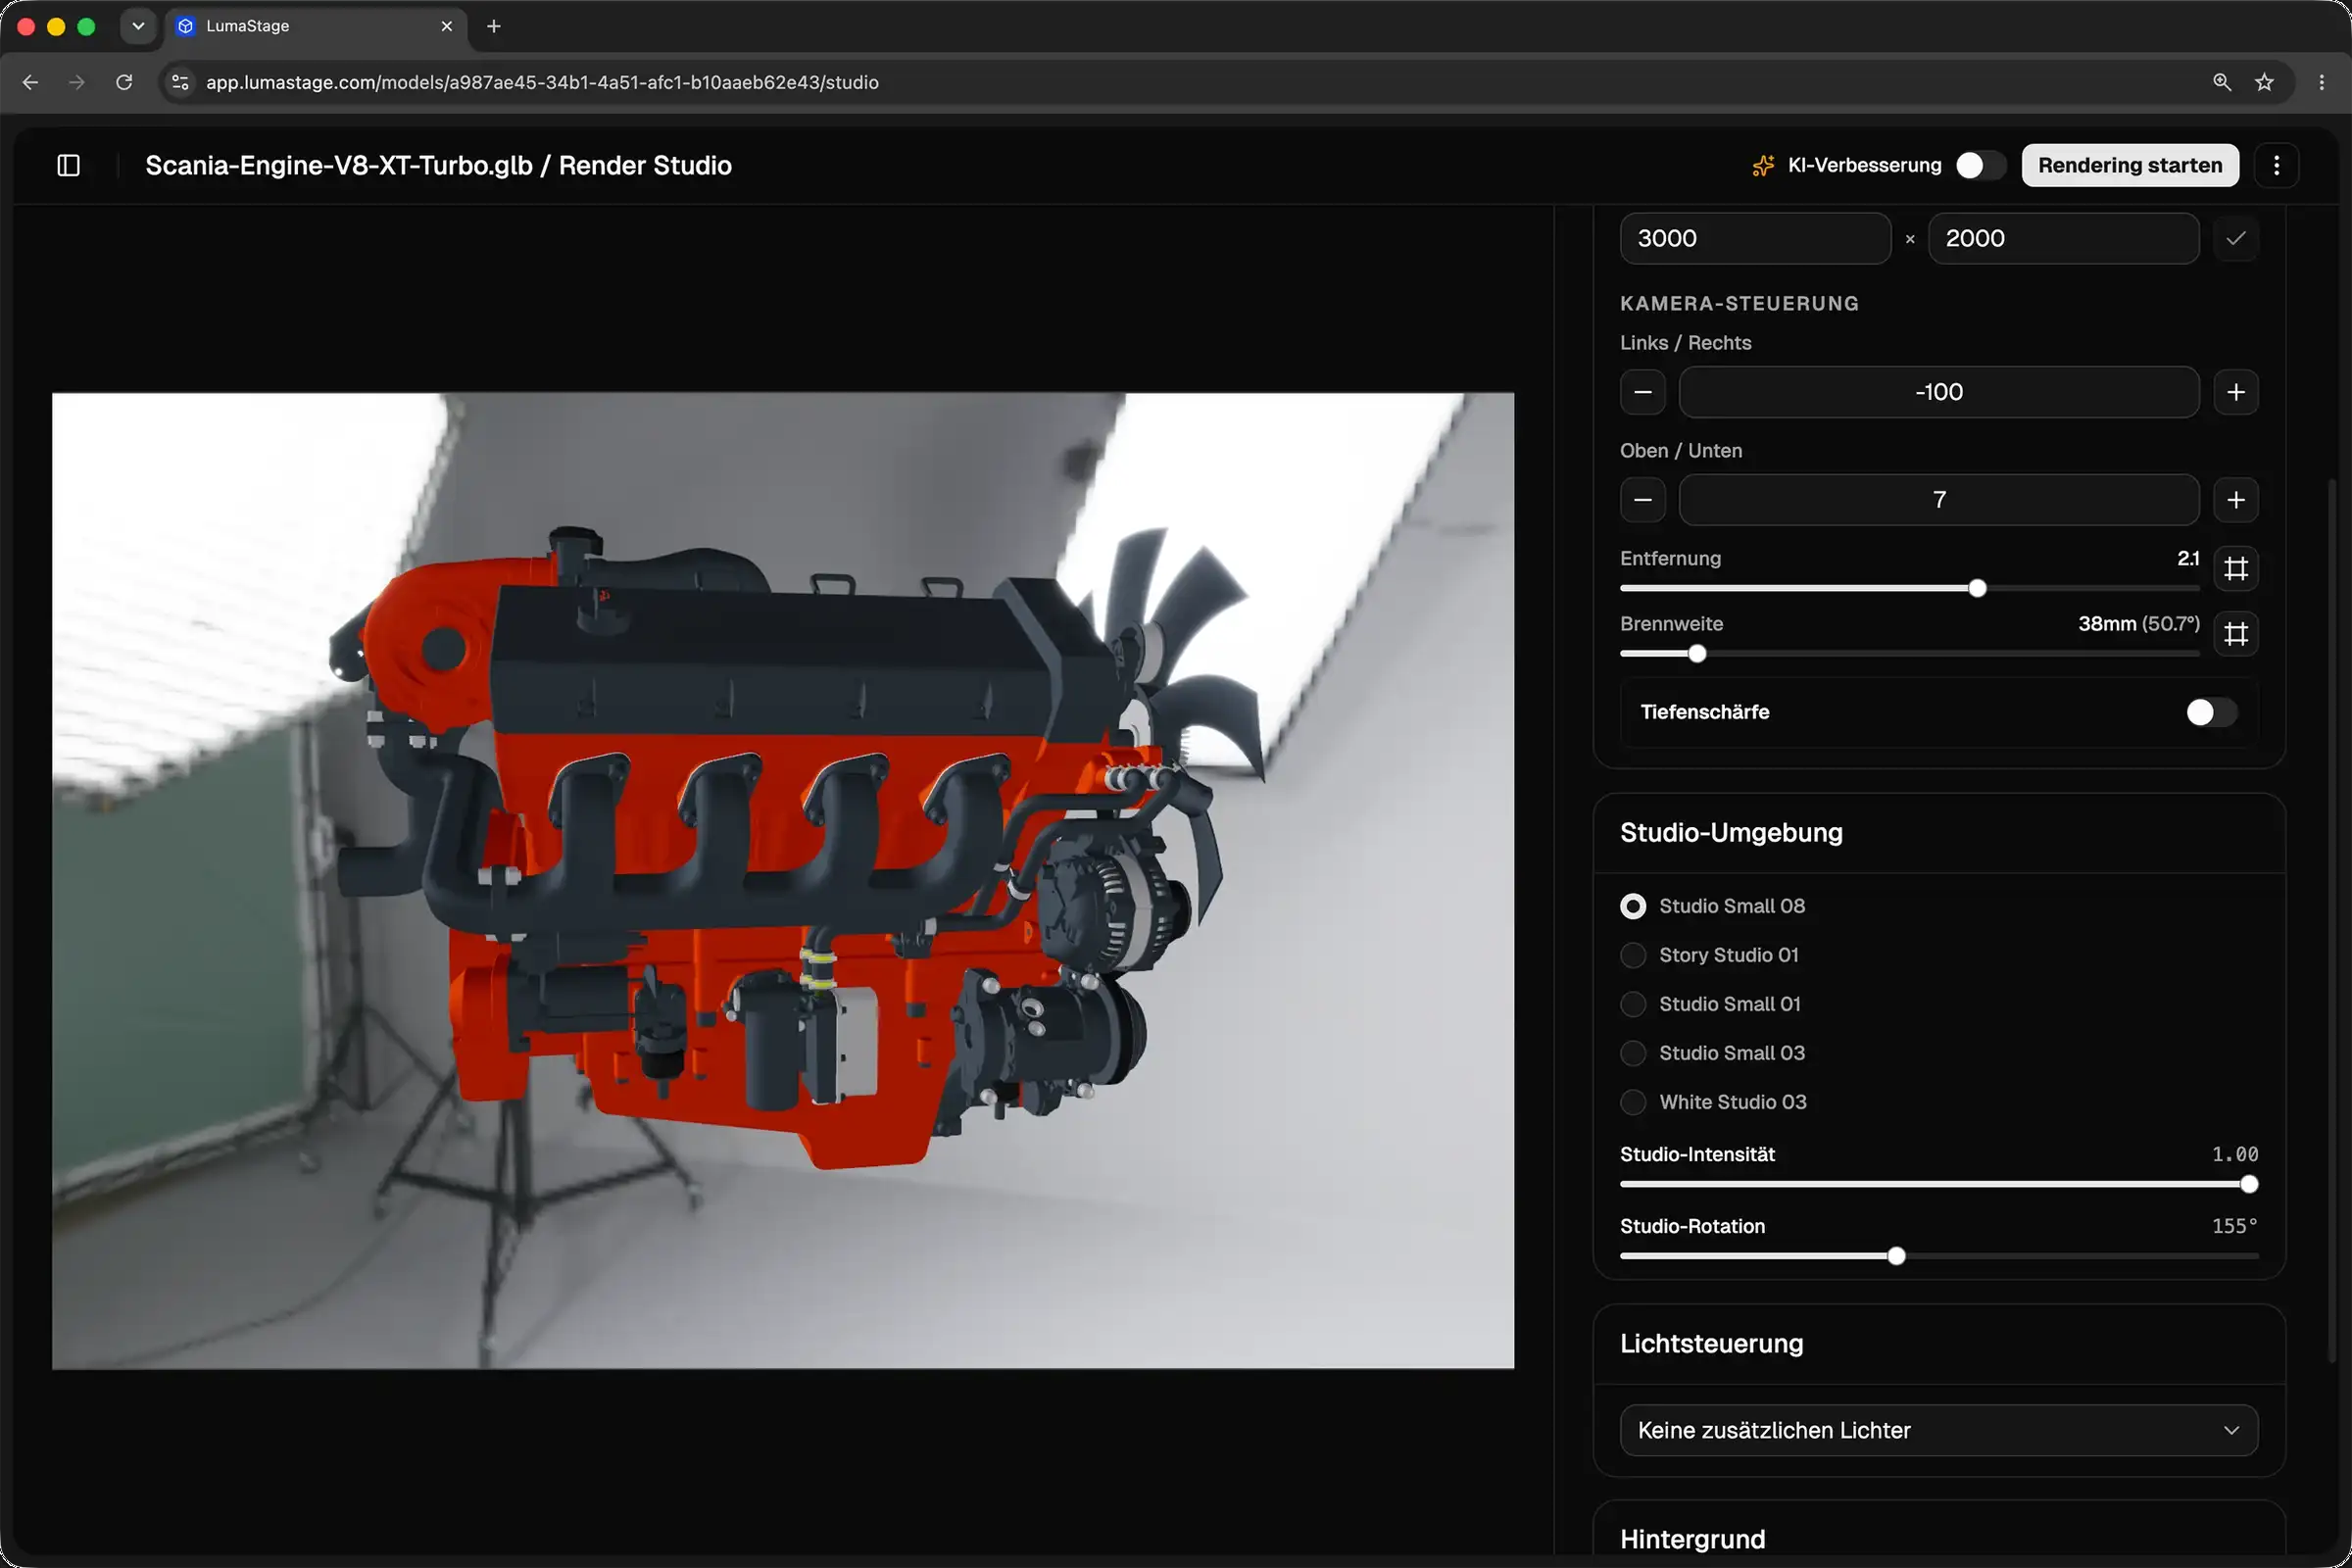2352x1568 pixels.
Task: Open the tab search dropdown arrow
Action: point(138,26)
